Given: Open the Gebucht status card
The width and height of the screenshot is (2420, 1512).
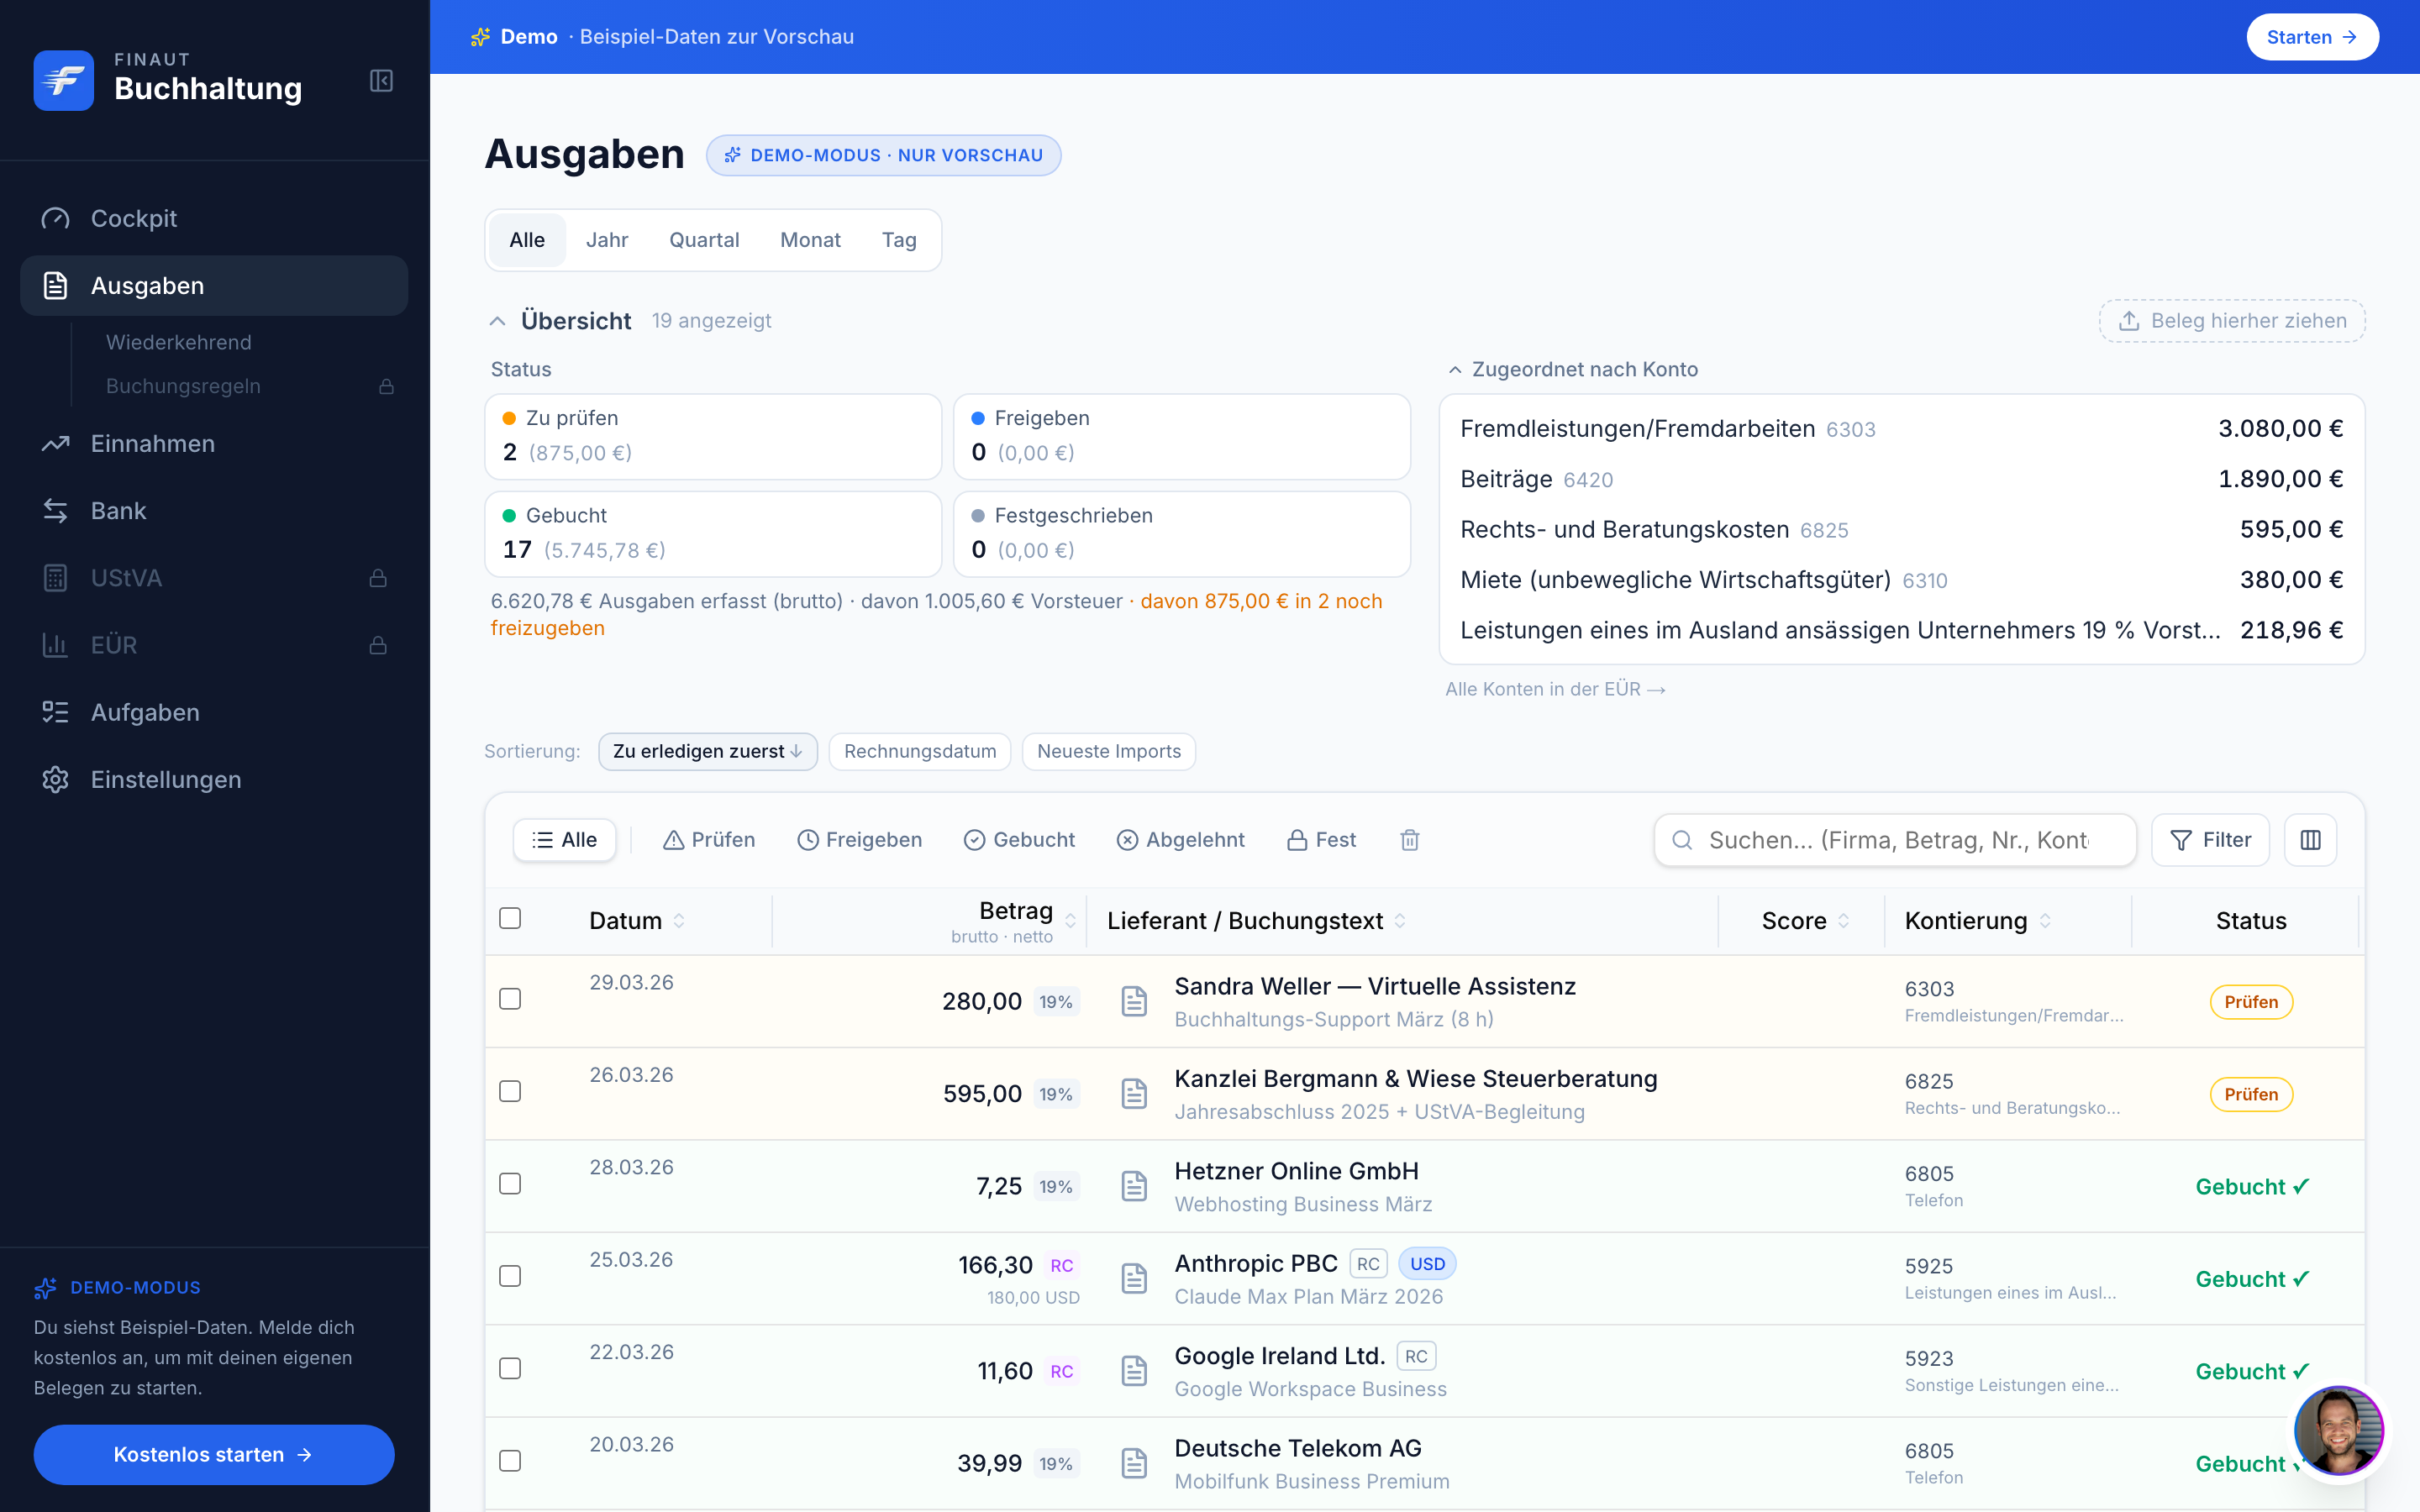Looking at the screenshot, I should pyautogui.click(x=713, y=534).
